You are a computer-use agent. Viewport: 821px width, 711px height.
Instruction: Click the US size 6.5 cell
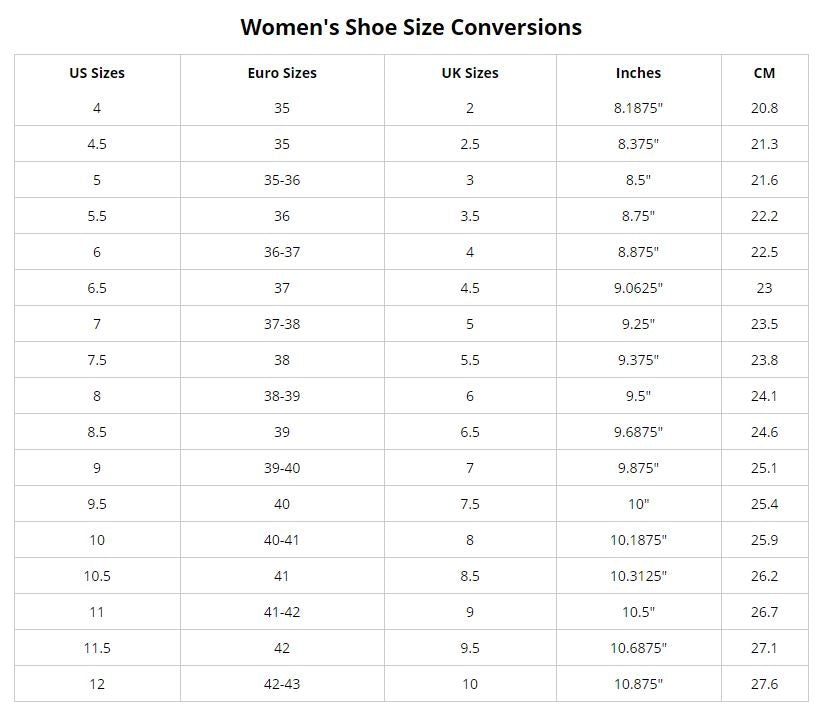click(97, 288)
